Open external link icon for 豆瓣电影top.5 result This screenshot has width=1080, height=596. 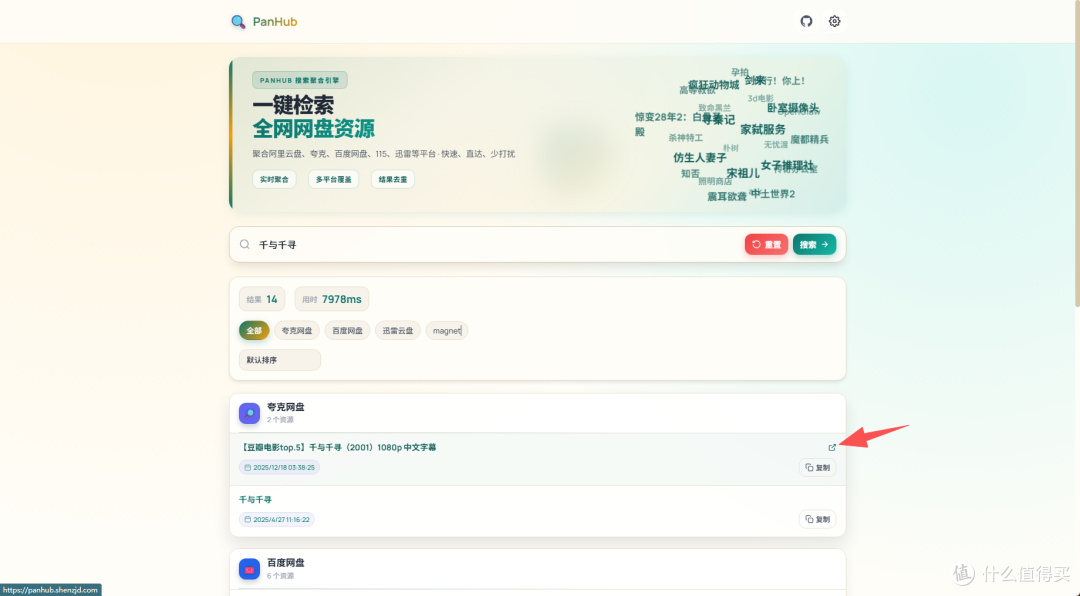tap(832, 447)
